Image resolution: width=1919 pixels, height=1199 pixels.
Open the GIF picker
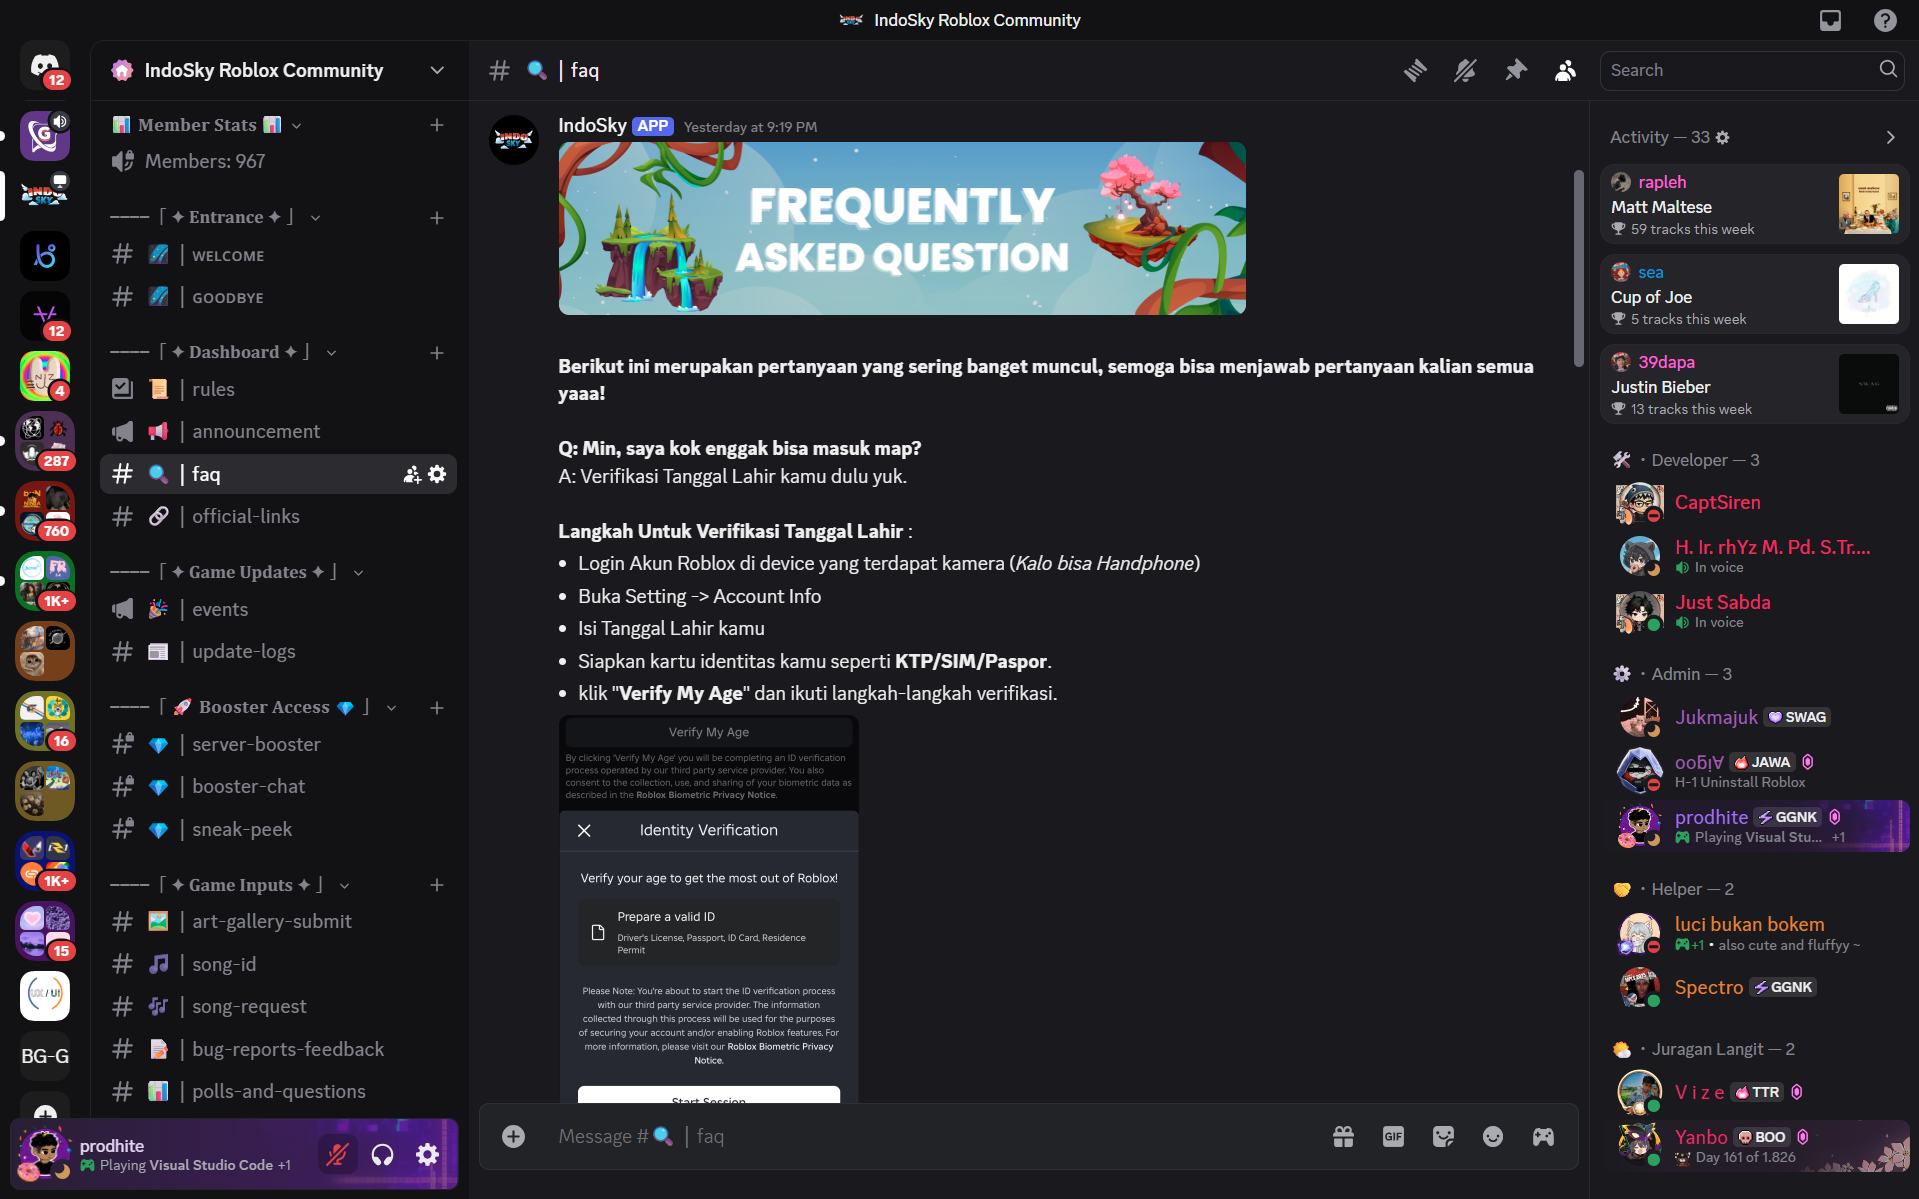(x=1393, y=1136)
